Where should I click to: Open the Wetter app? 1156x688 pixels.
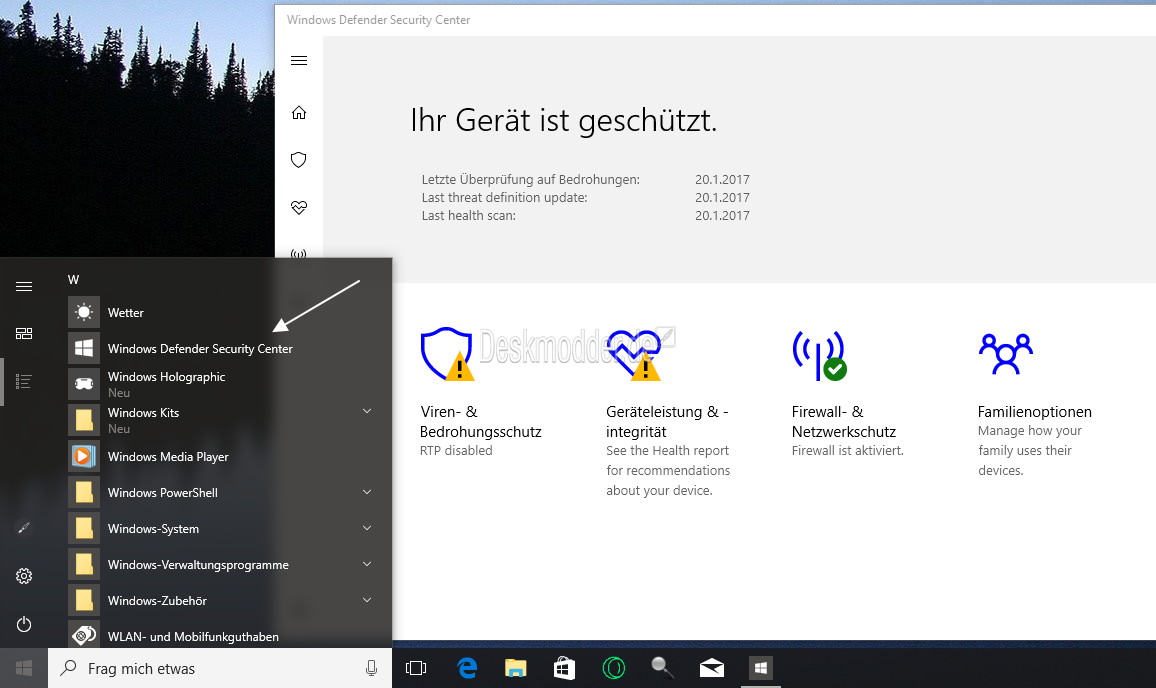222,313
